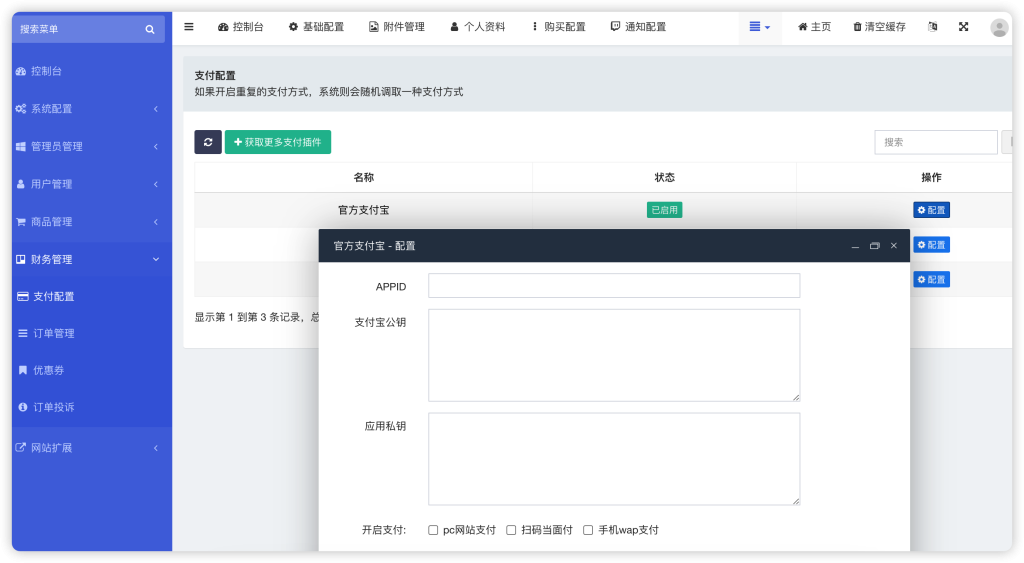Image resolution: width=1024 pixels, height=563 pixels.
Task: Click the refresh table button
Action: coord(208,142)
